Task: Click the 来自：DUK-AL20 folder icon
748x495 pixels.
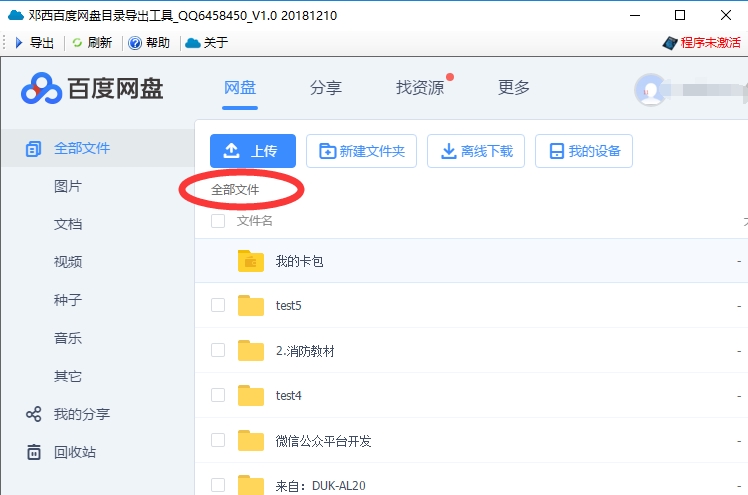Action: click(251, 485)
